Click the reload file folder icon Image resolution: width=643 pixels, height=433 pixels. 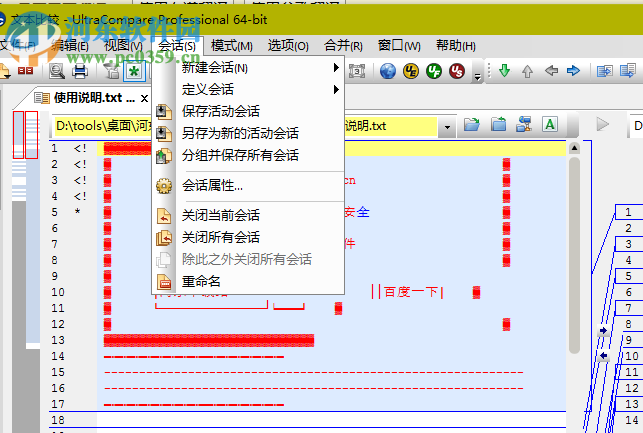pyautogui.click(x=499, y=124)
